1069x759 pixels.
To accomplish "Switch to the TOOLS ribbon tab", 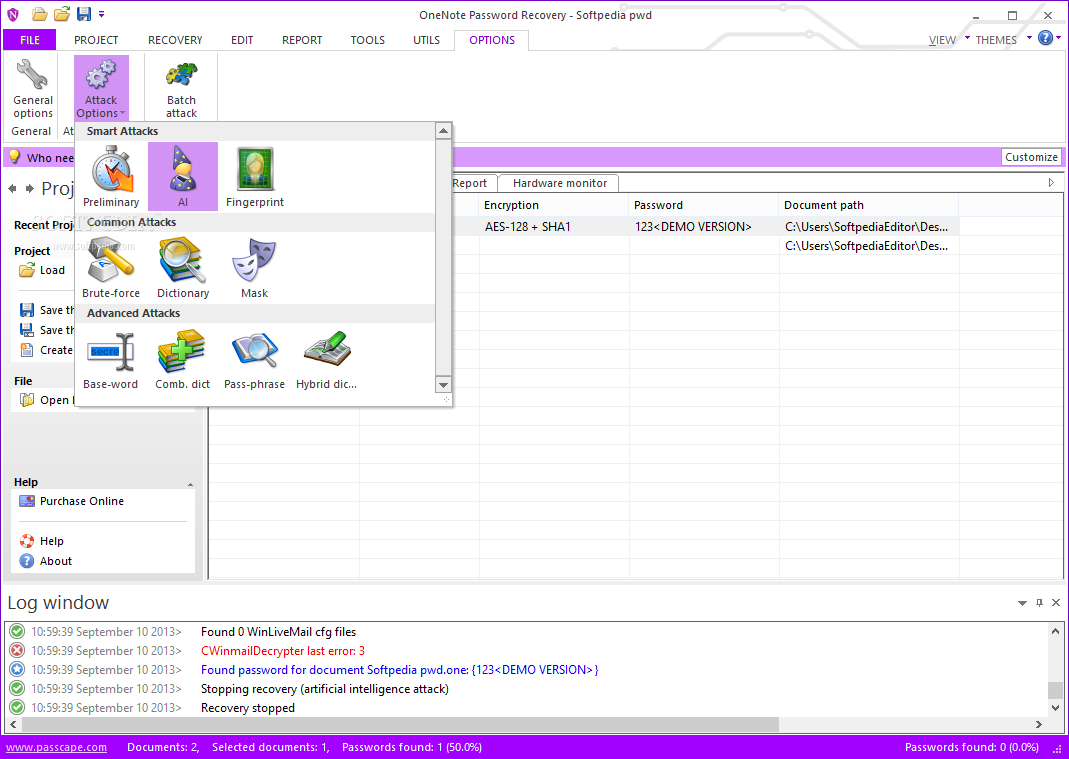I will pos(367,40).
